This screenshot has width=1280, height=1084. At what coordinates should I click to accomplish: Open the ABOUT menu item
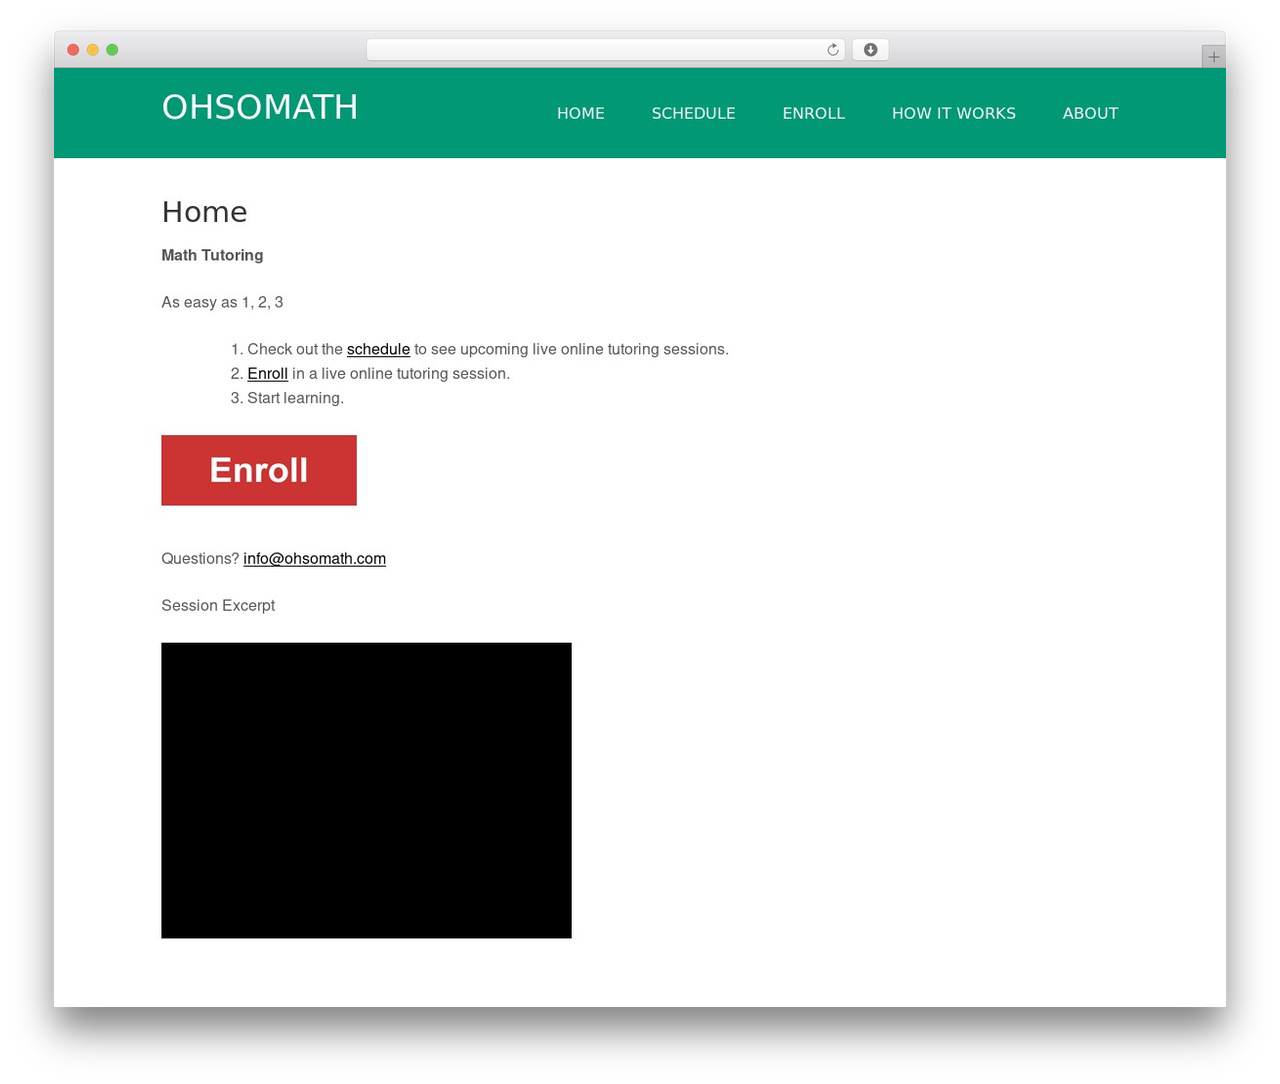pyautogui.click(x=1091, y=113)
